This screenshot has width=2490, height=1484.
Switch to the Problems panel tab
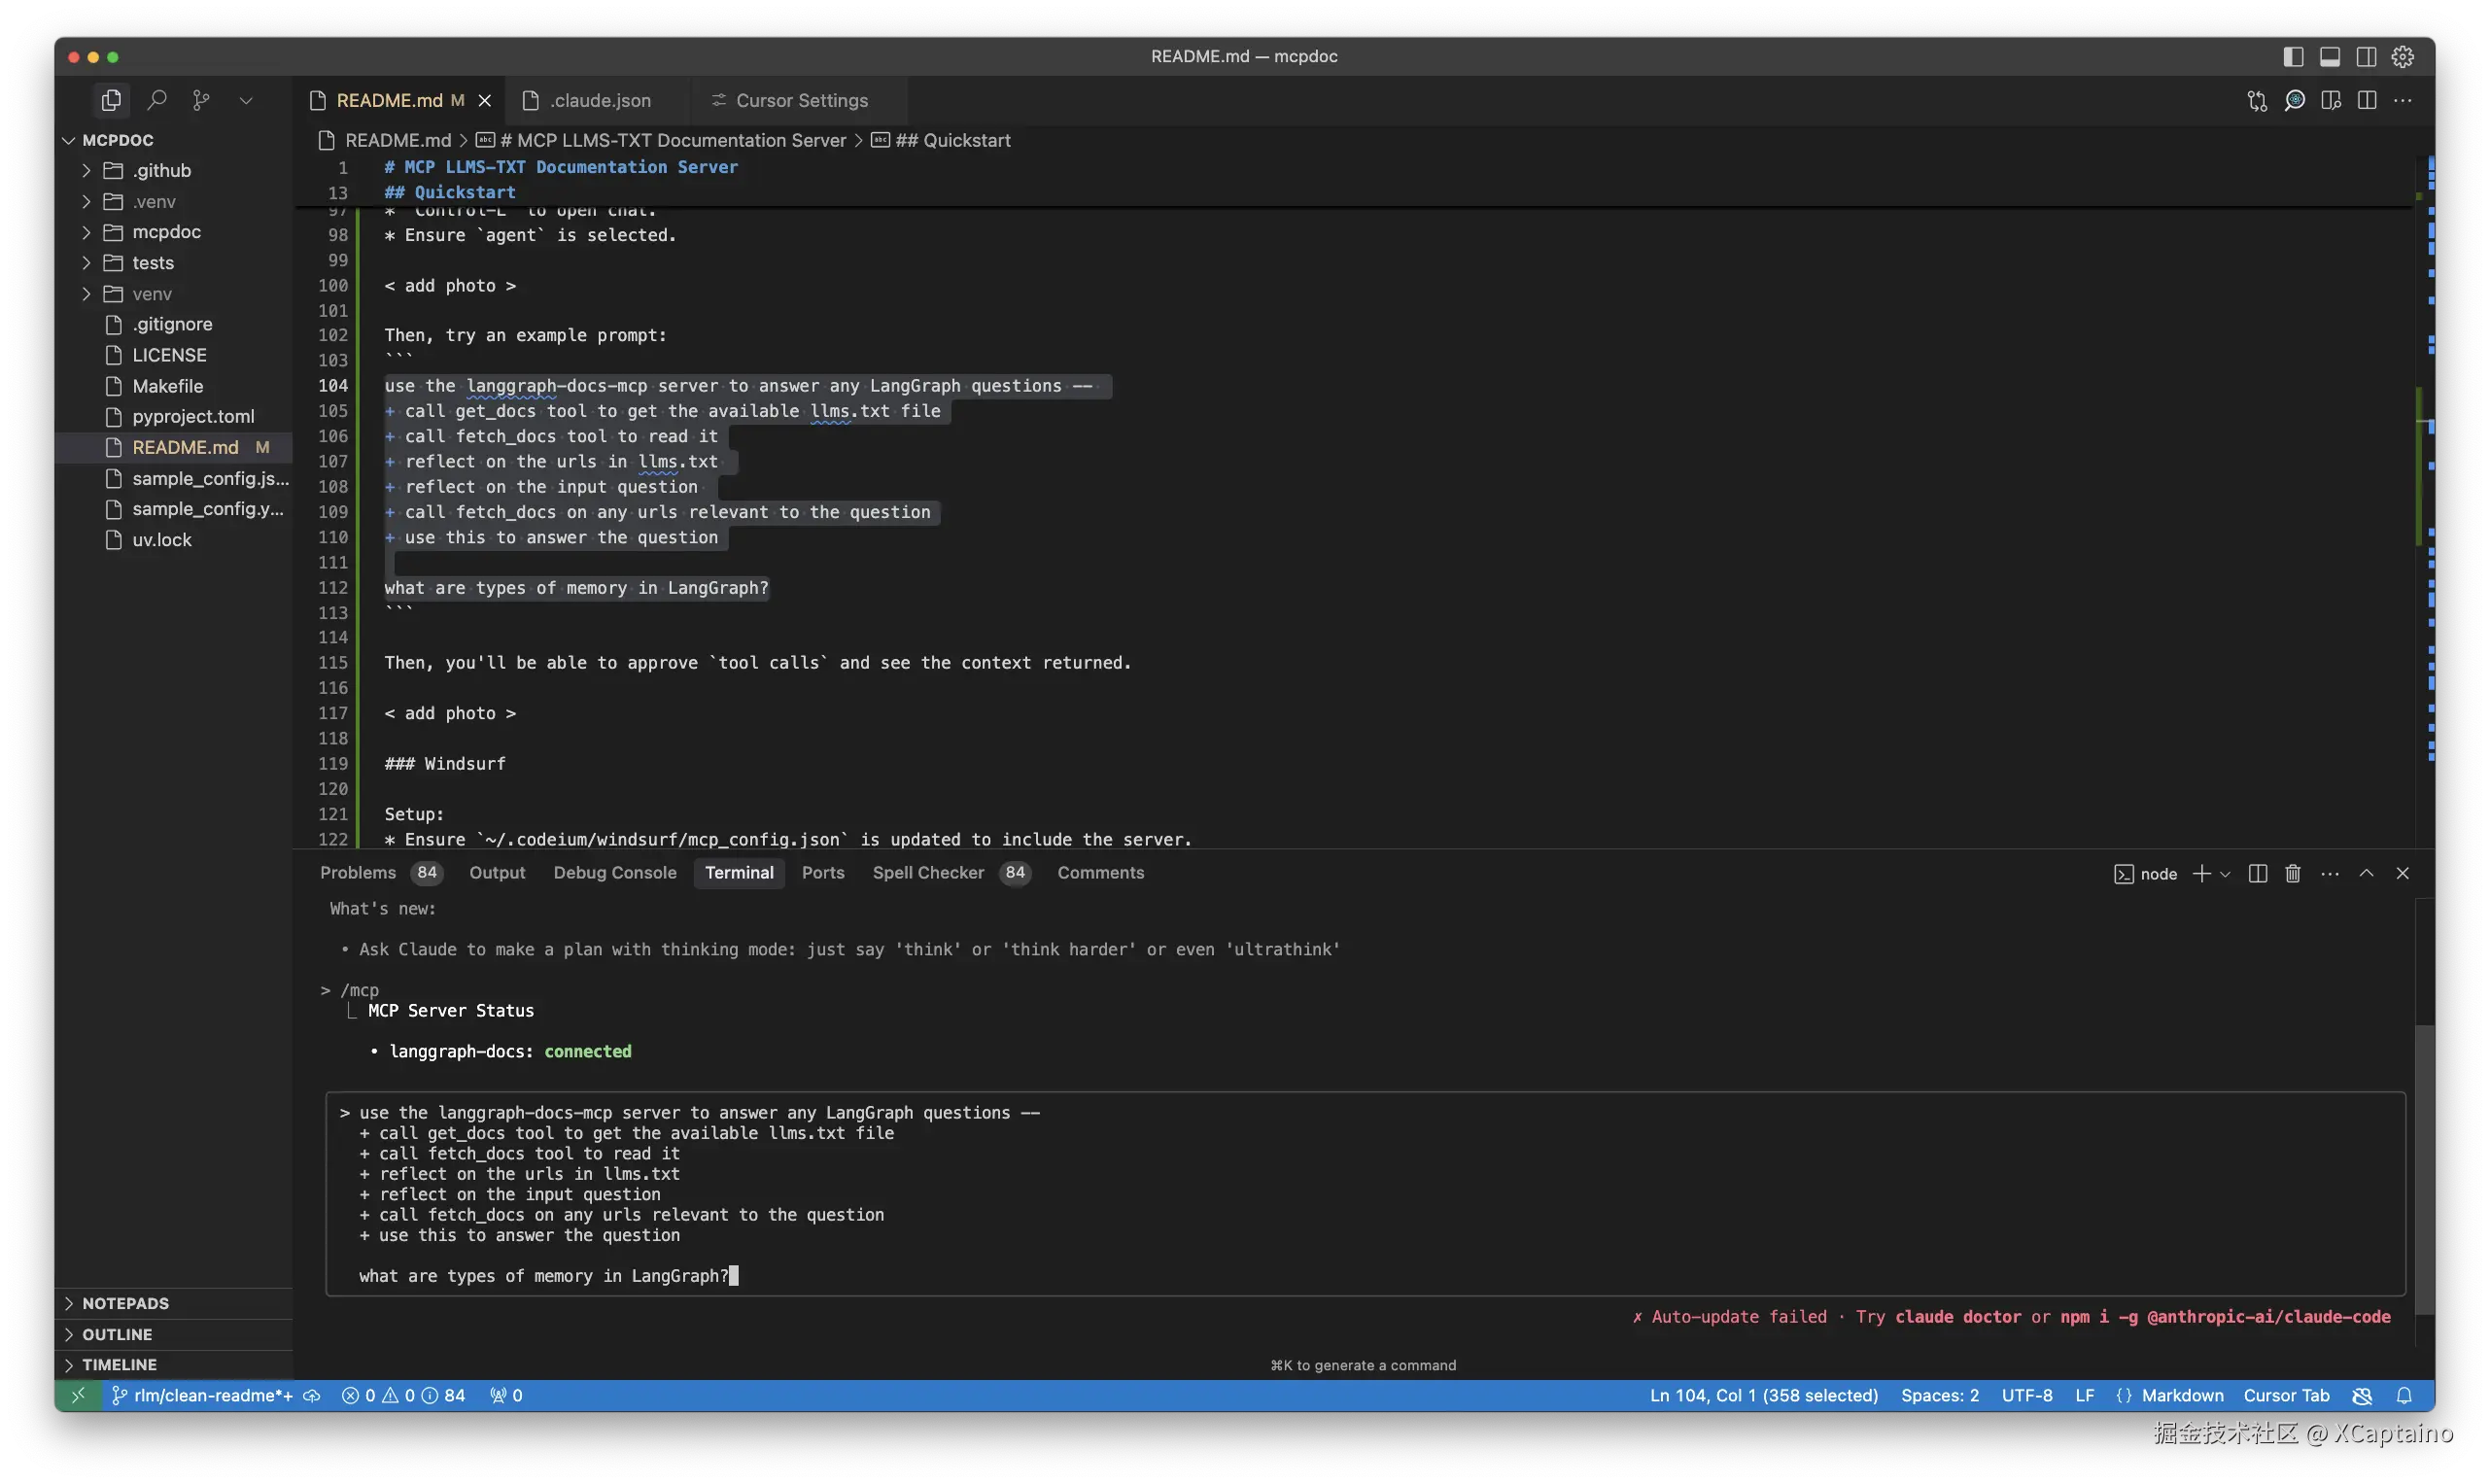coord(379,873)
